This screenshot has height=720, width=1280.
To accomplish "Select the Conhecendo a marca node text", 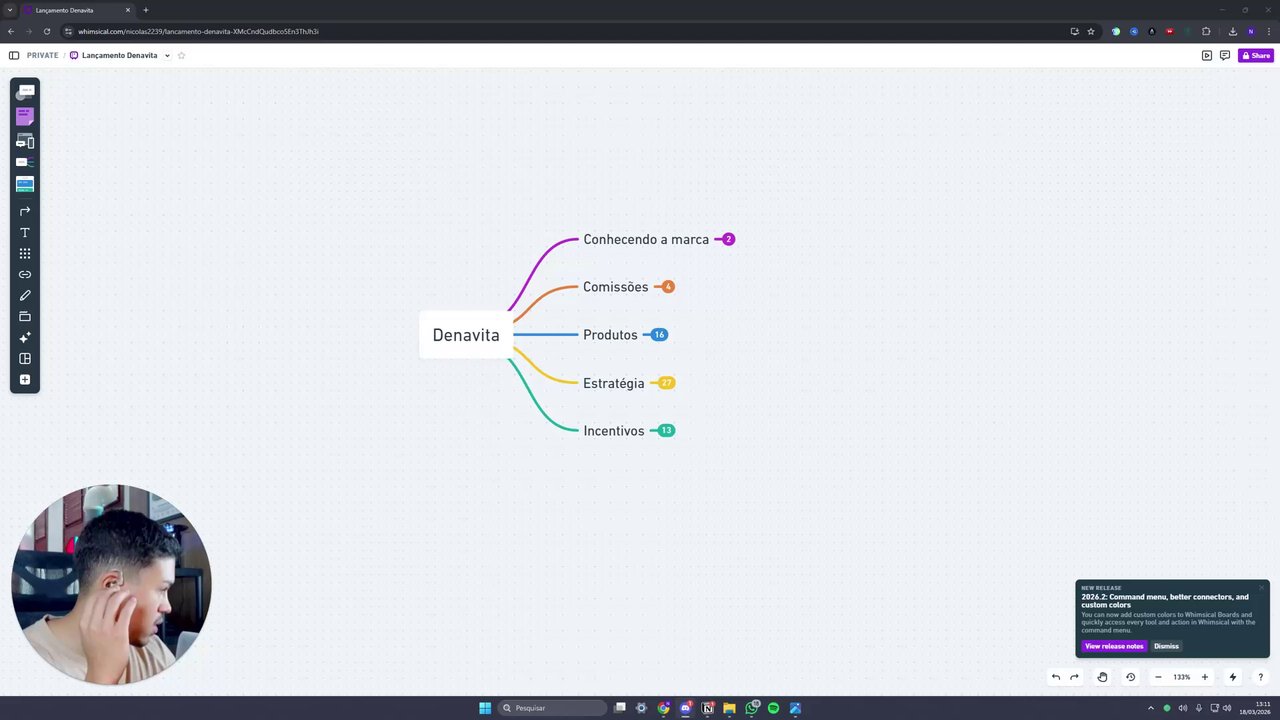I will (646, 239).
